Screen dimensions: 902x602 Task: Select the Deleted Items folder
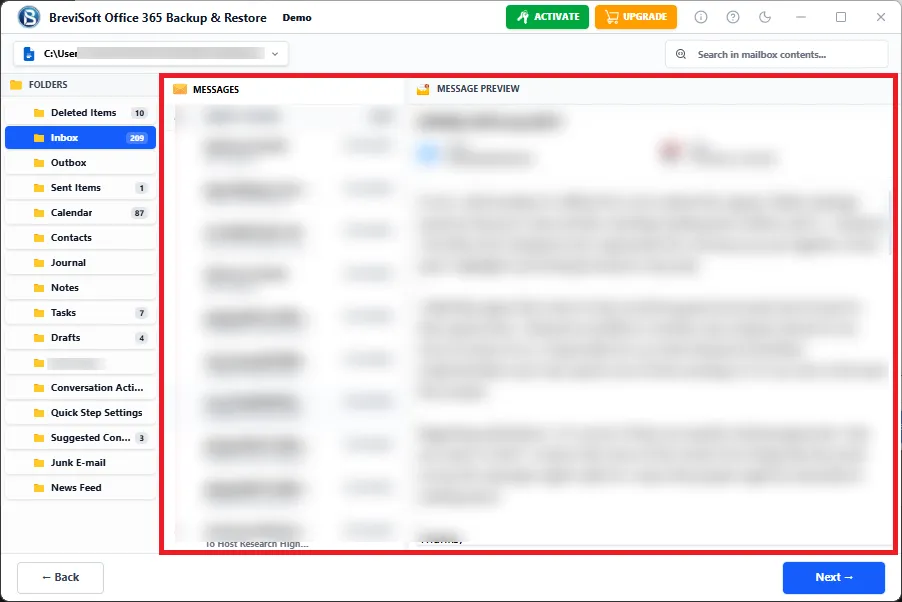(80, 113)
